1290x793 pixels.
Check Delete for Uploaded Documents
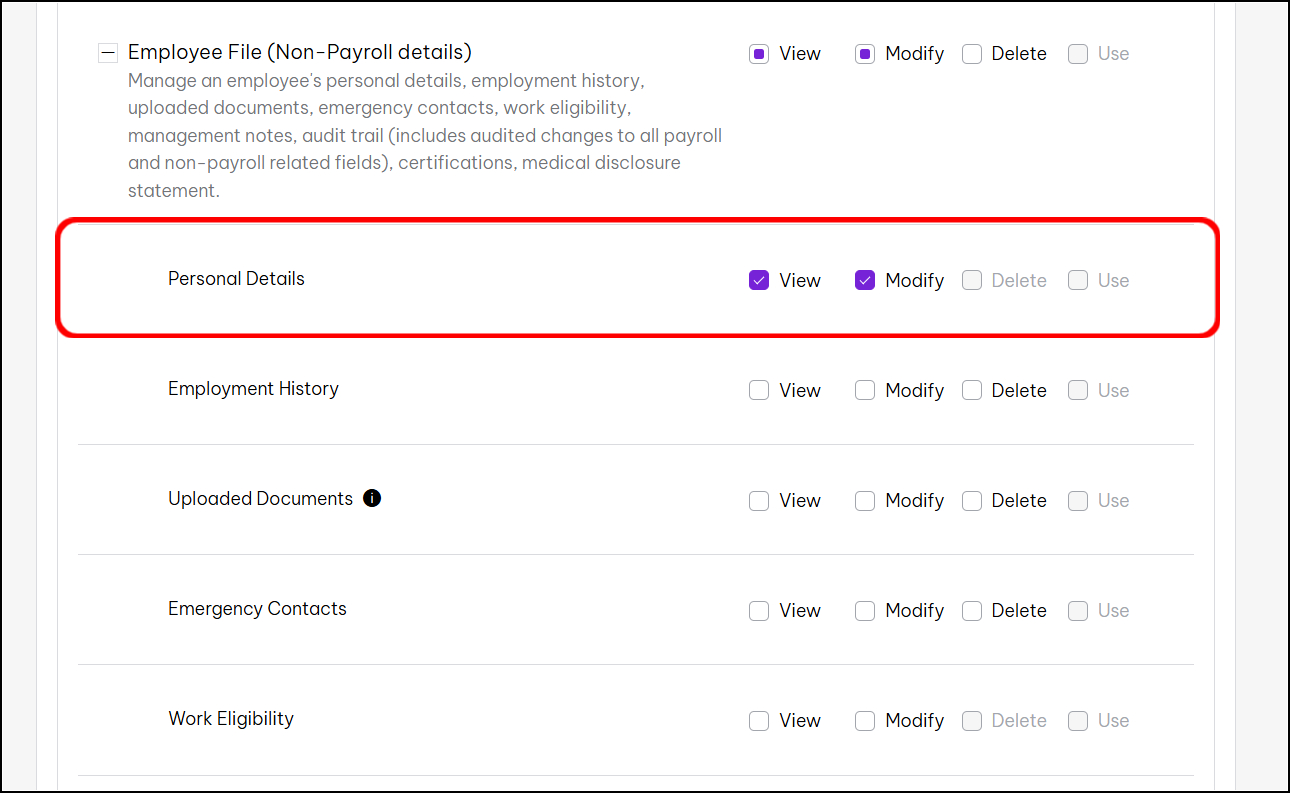(972, 501)
